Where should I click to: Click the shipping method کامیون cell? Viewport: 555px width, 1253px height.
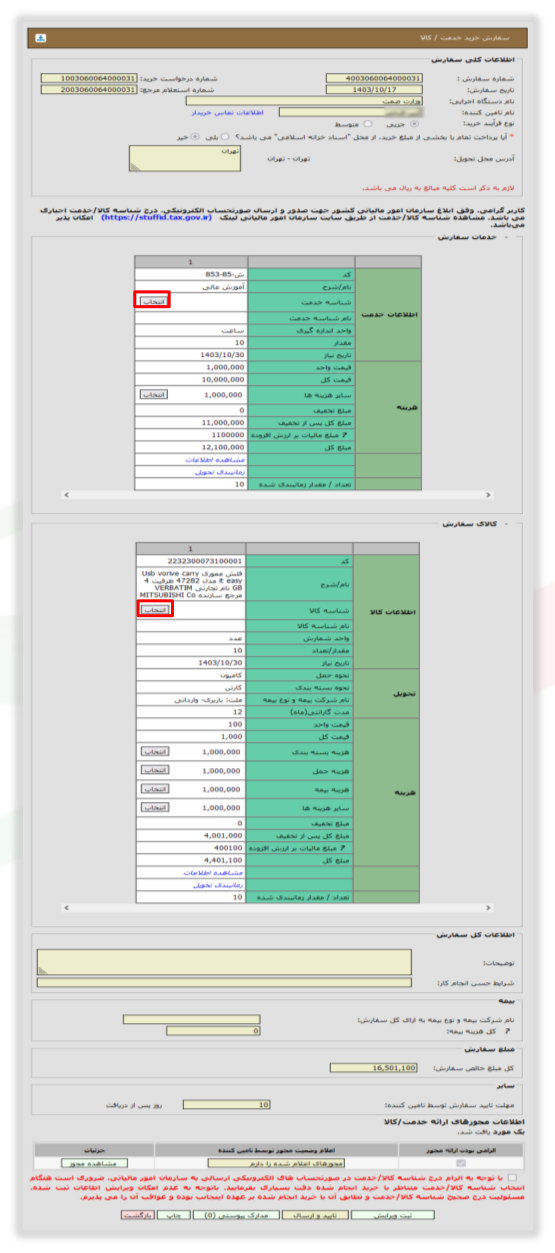[x=190, y=675]
